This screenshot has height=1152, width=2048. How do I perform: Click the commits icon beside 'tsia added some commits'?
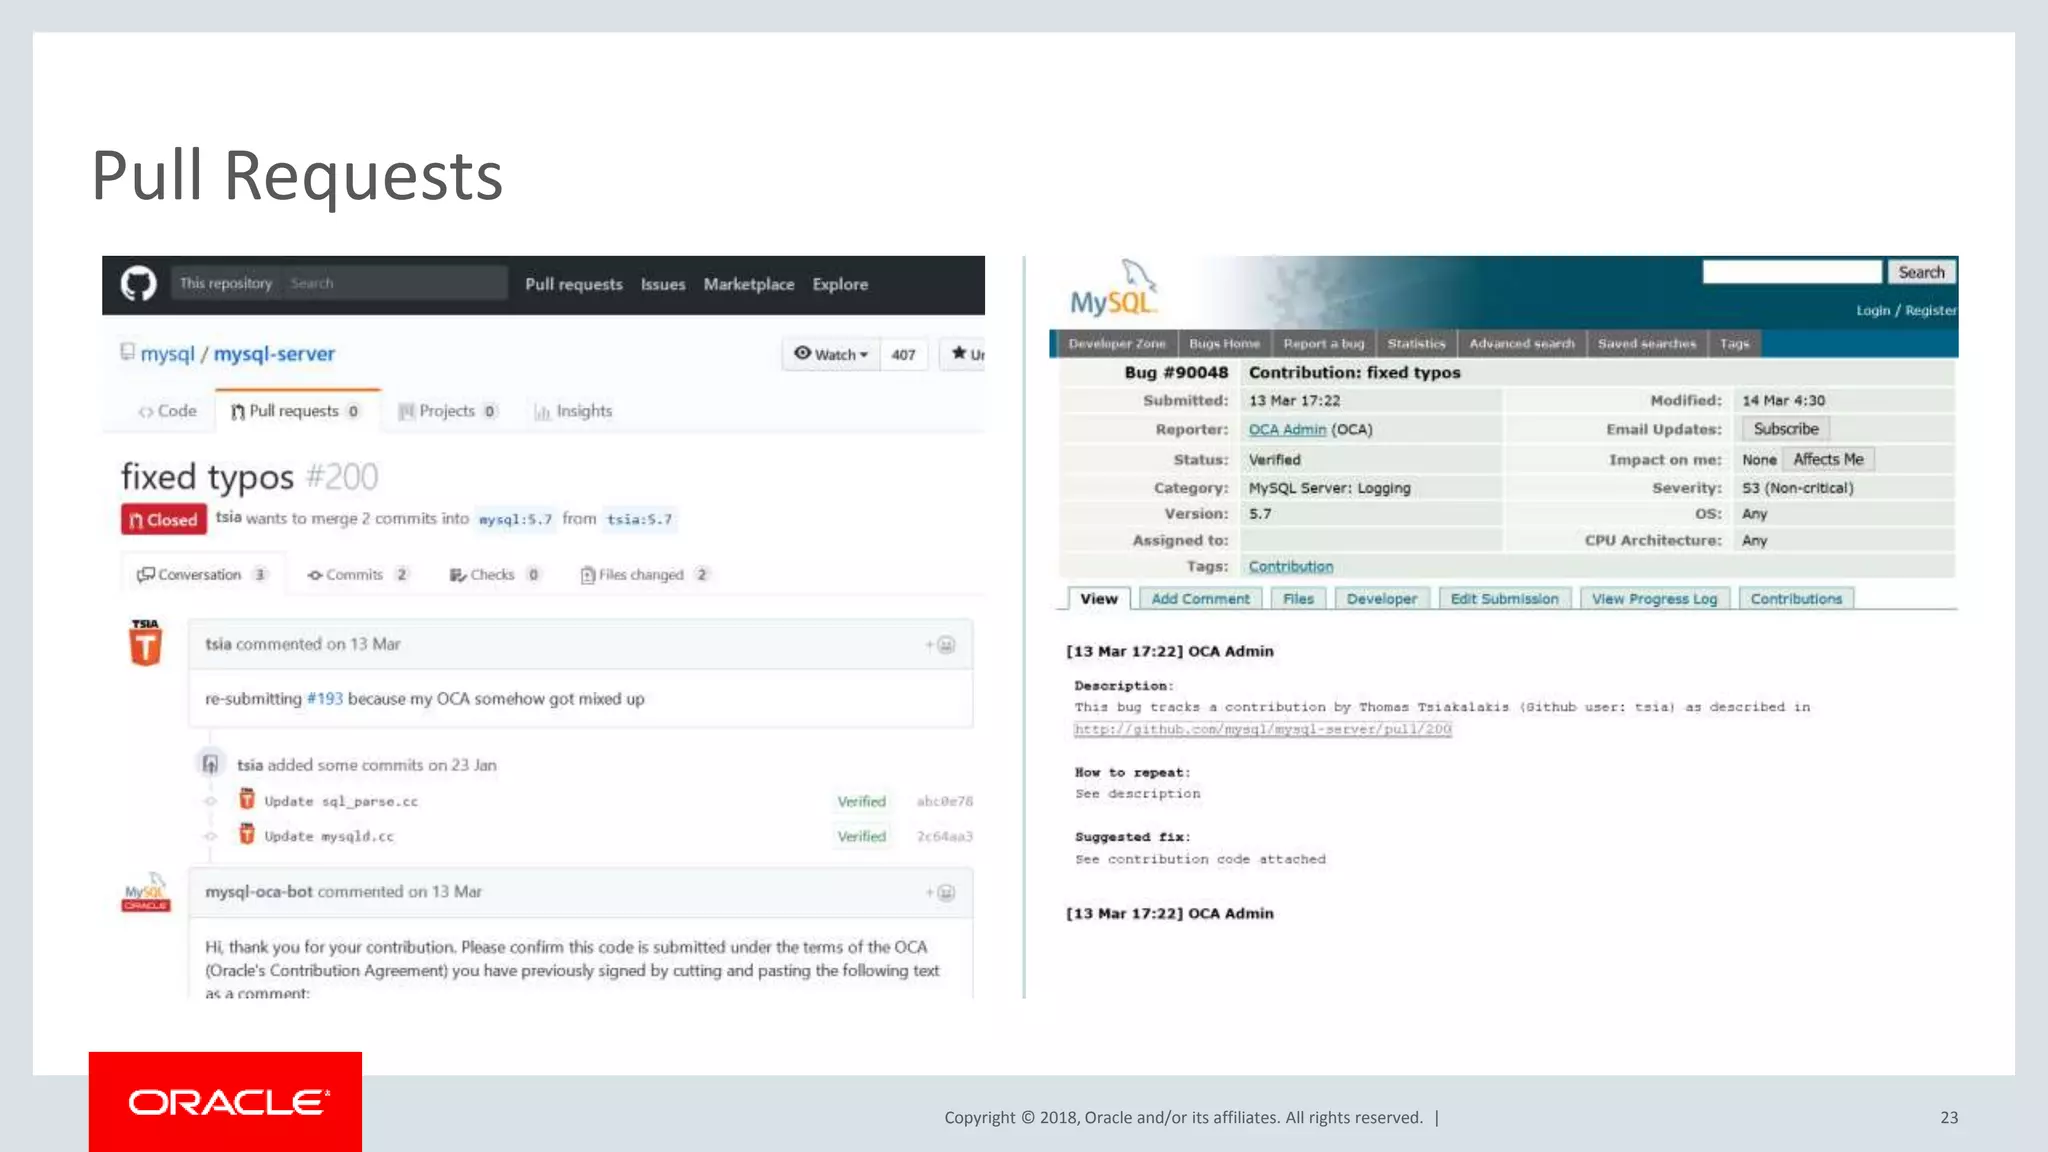pos(210,764)
